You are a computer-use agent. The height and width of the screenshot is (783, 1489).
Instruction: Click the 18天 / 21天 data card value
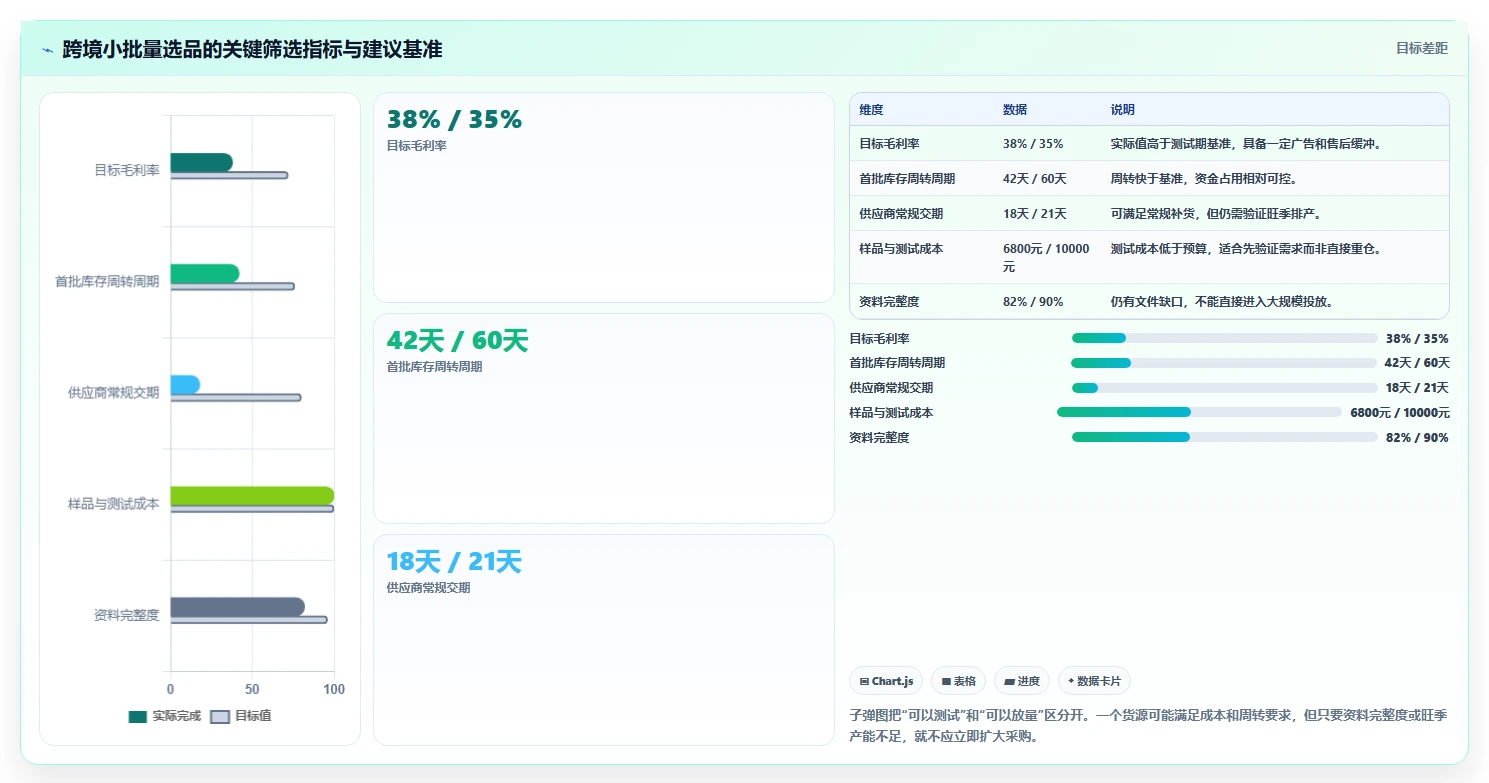(x=454, y=562)
